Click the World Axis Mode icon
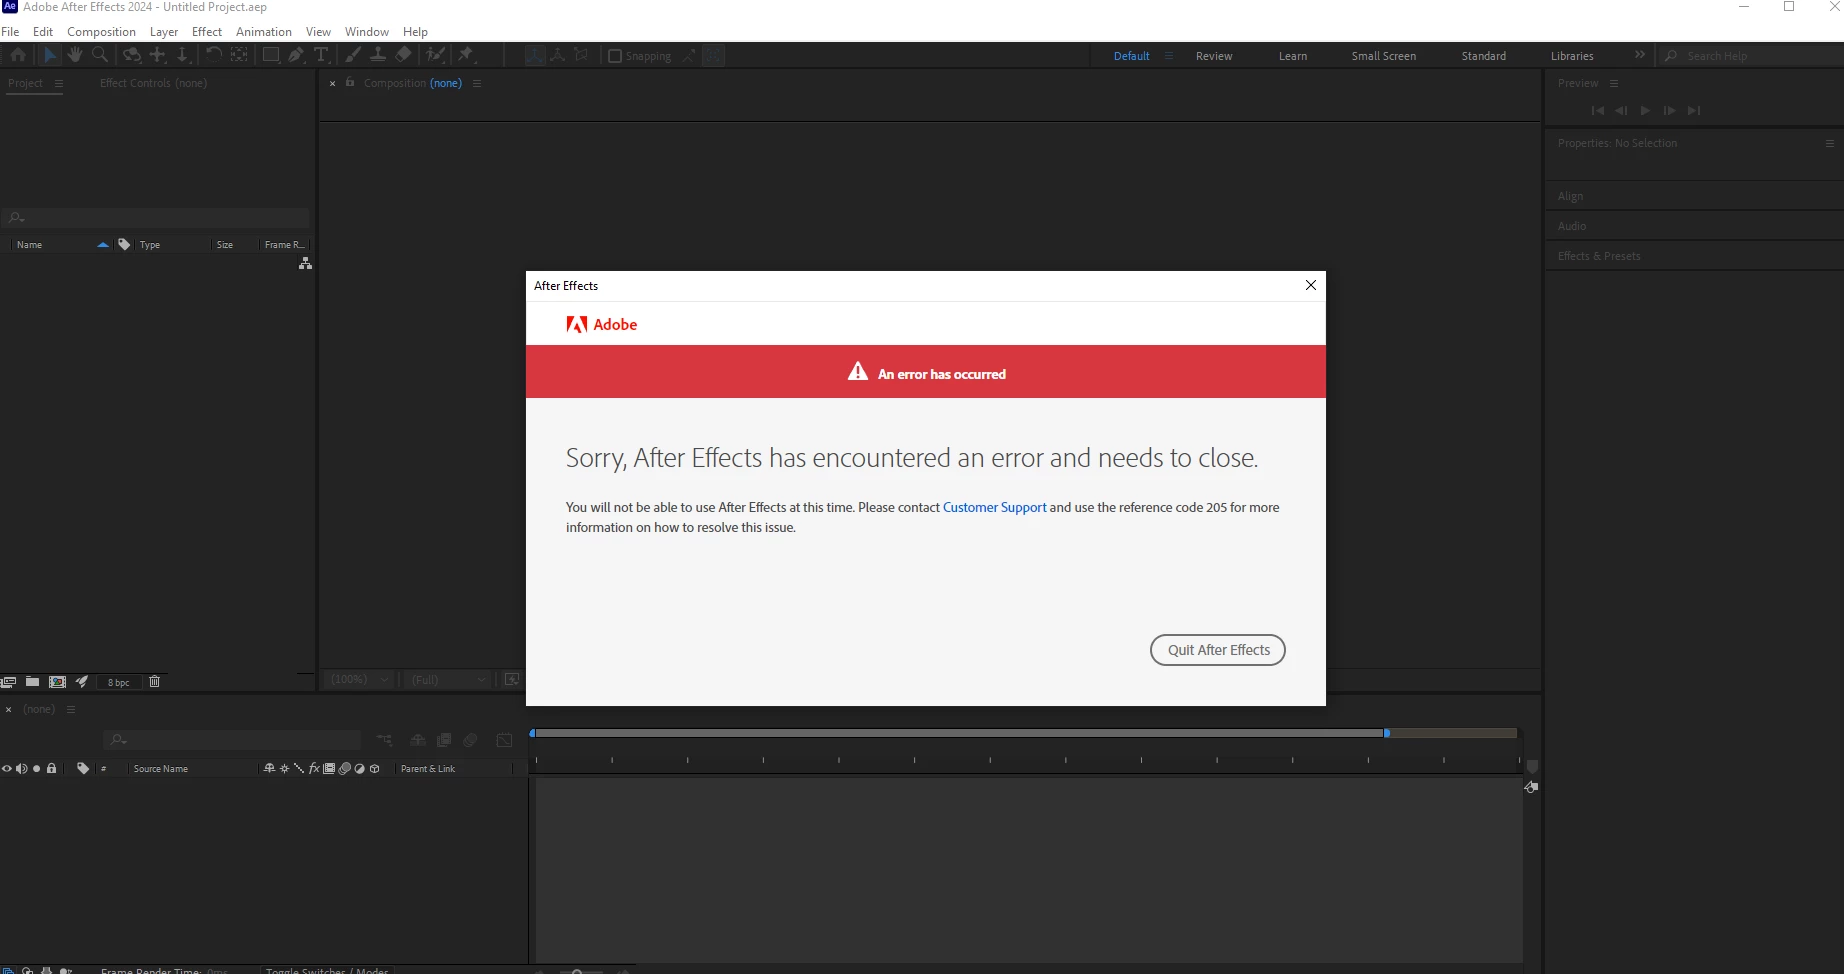This screenshot has width=1844, height=974. (558, 55)
